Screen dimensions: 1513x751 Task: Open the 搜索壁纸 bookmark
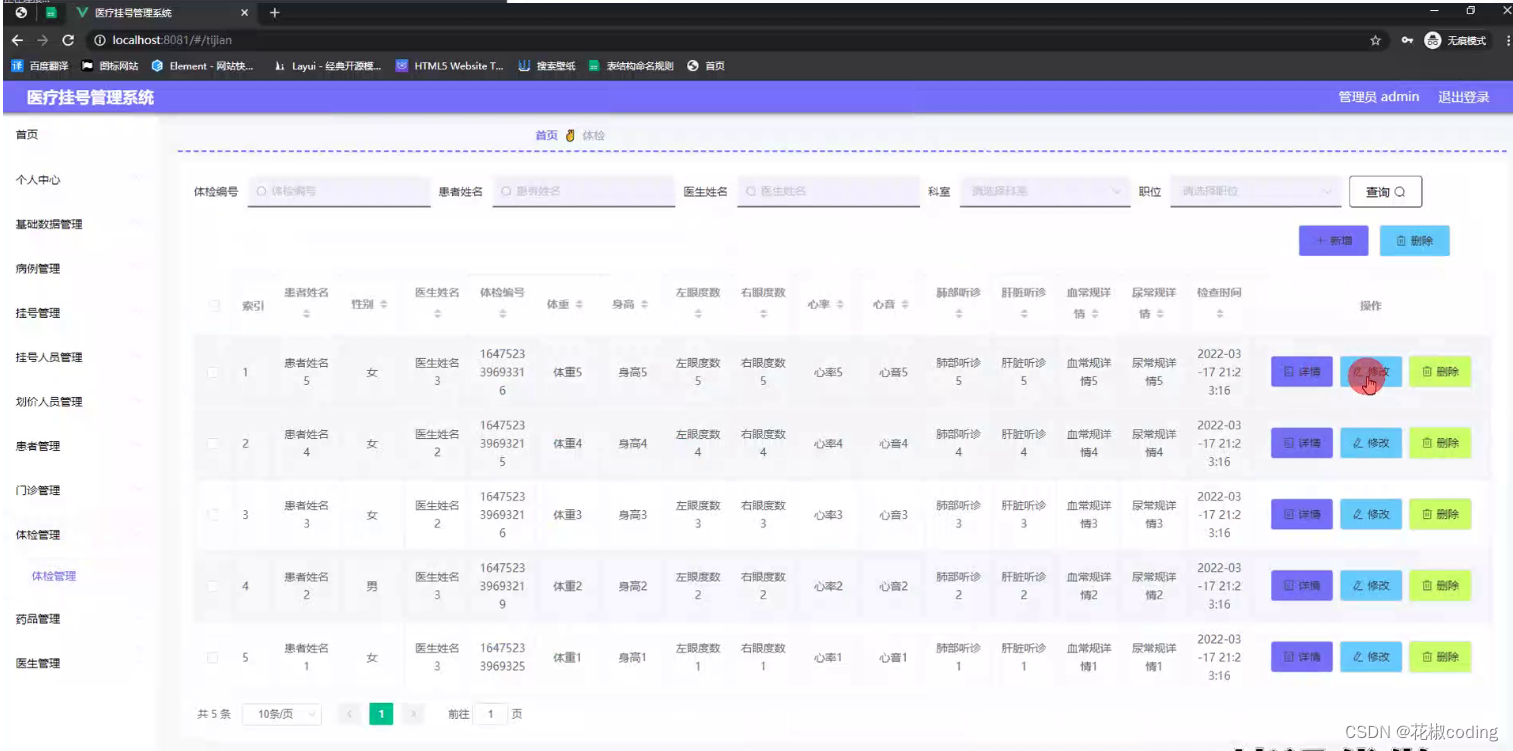(x=547, y=66)
